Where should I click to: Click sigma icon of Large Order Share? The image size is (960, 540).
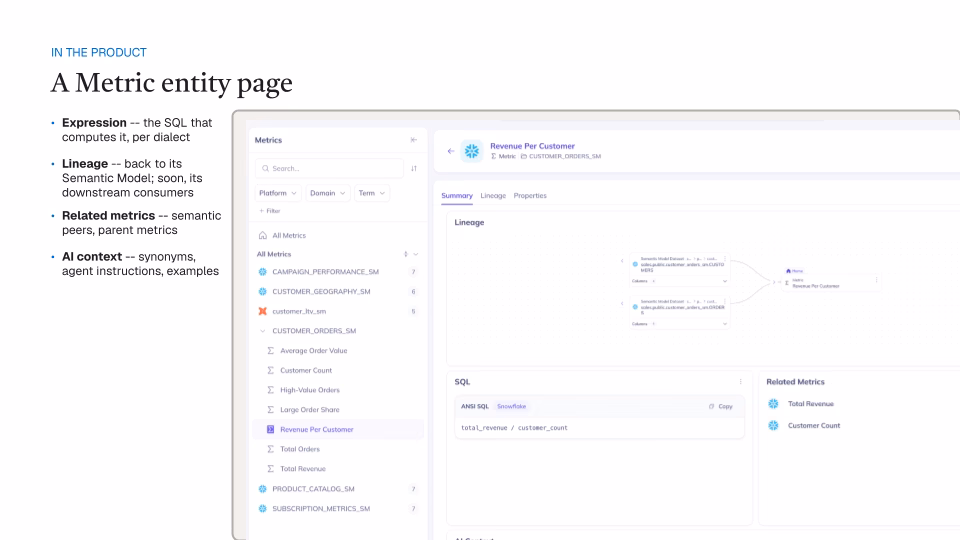270,410
